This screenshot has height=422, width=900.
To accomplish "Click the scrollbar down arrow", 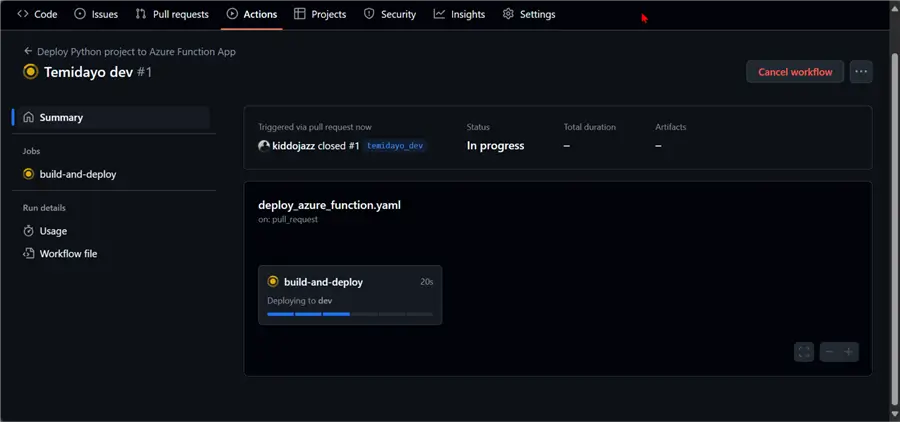I will coord(895,414).
